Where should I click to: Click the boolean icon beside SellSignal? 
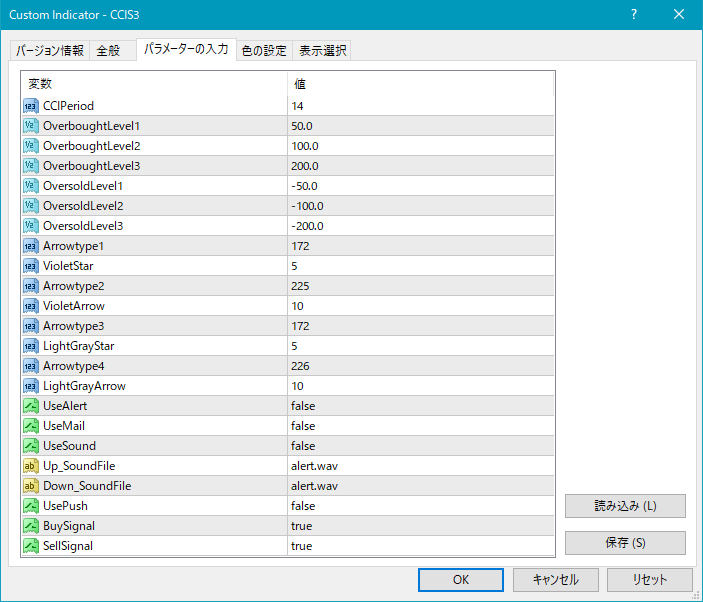coord(30,546)
